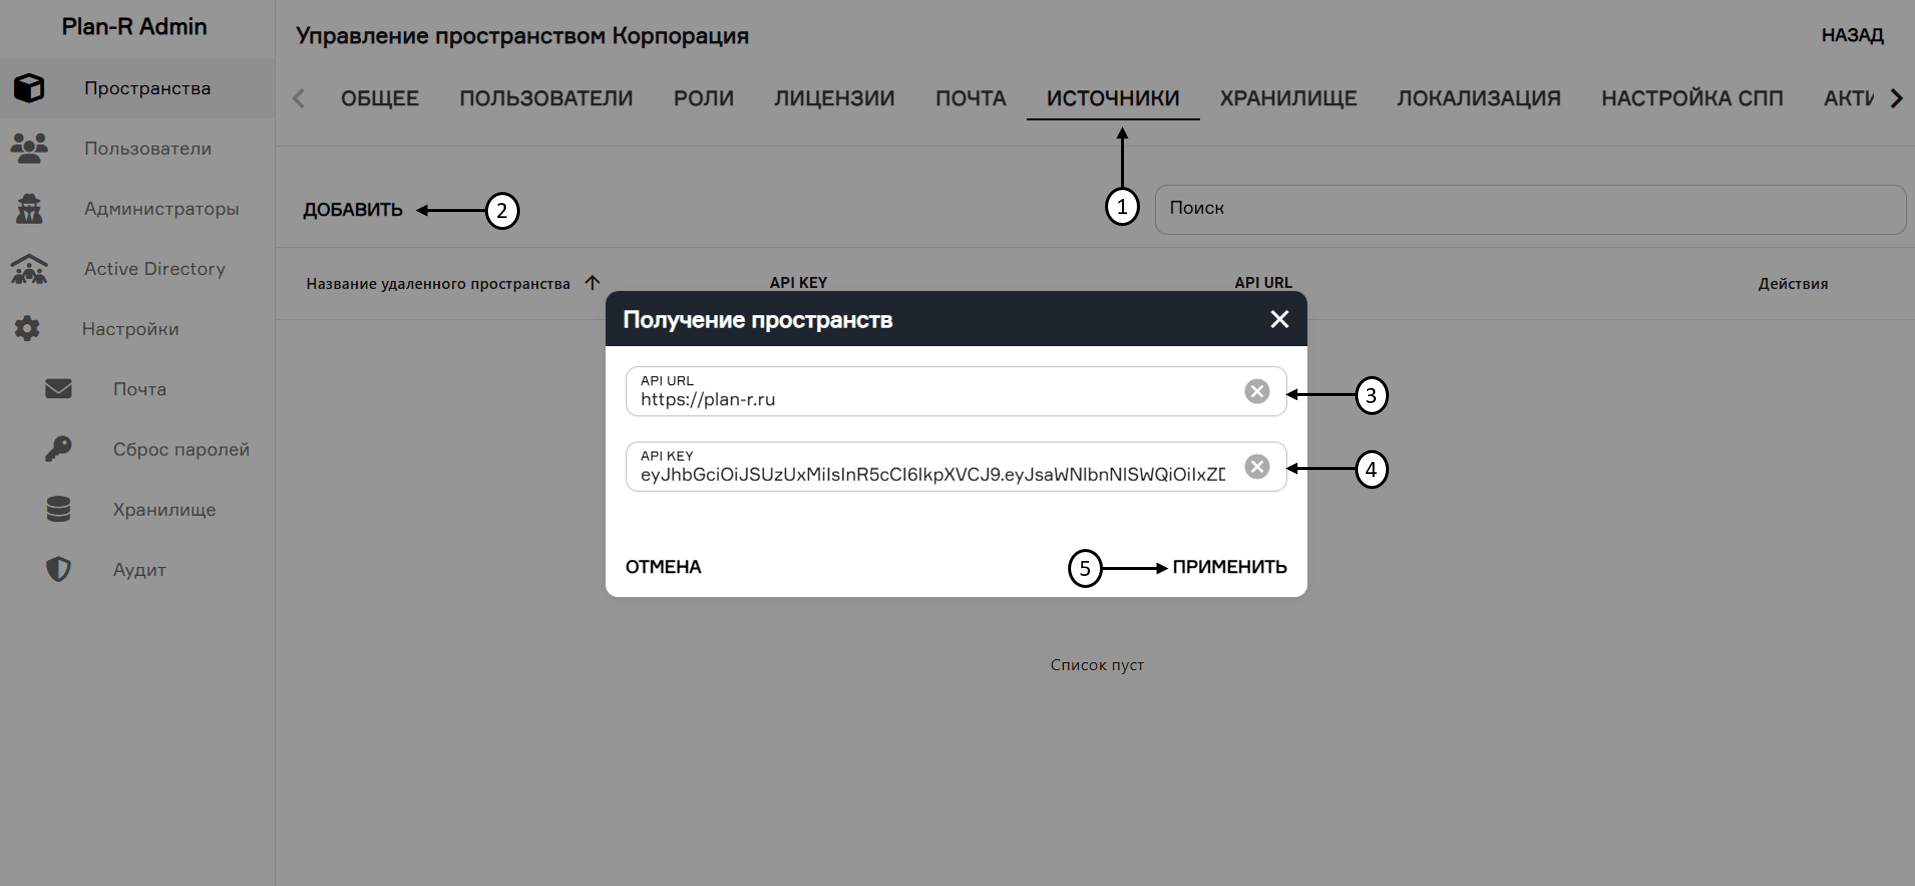Image resolution: width=1915 pixels, height=886 pixels.
Task: Click the Хранилище database icon in sidebar
Action: point(58,509)
